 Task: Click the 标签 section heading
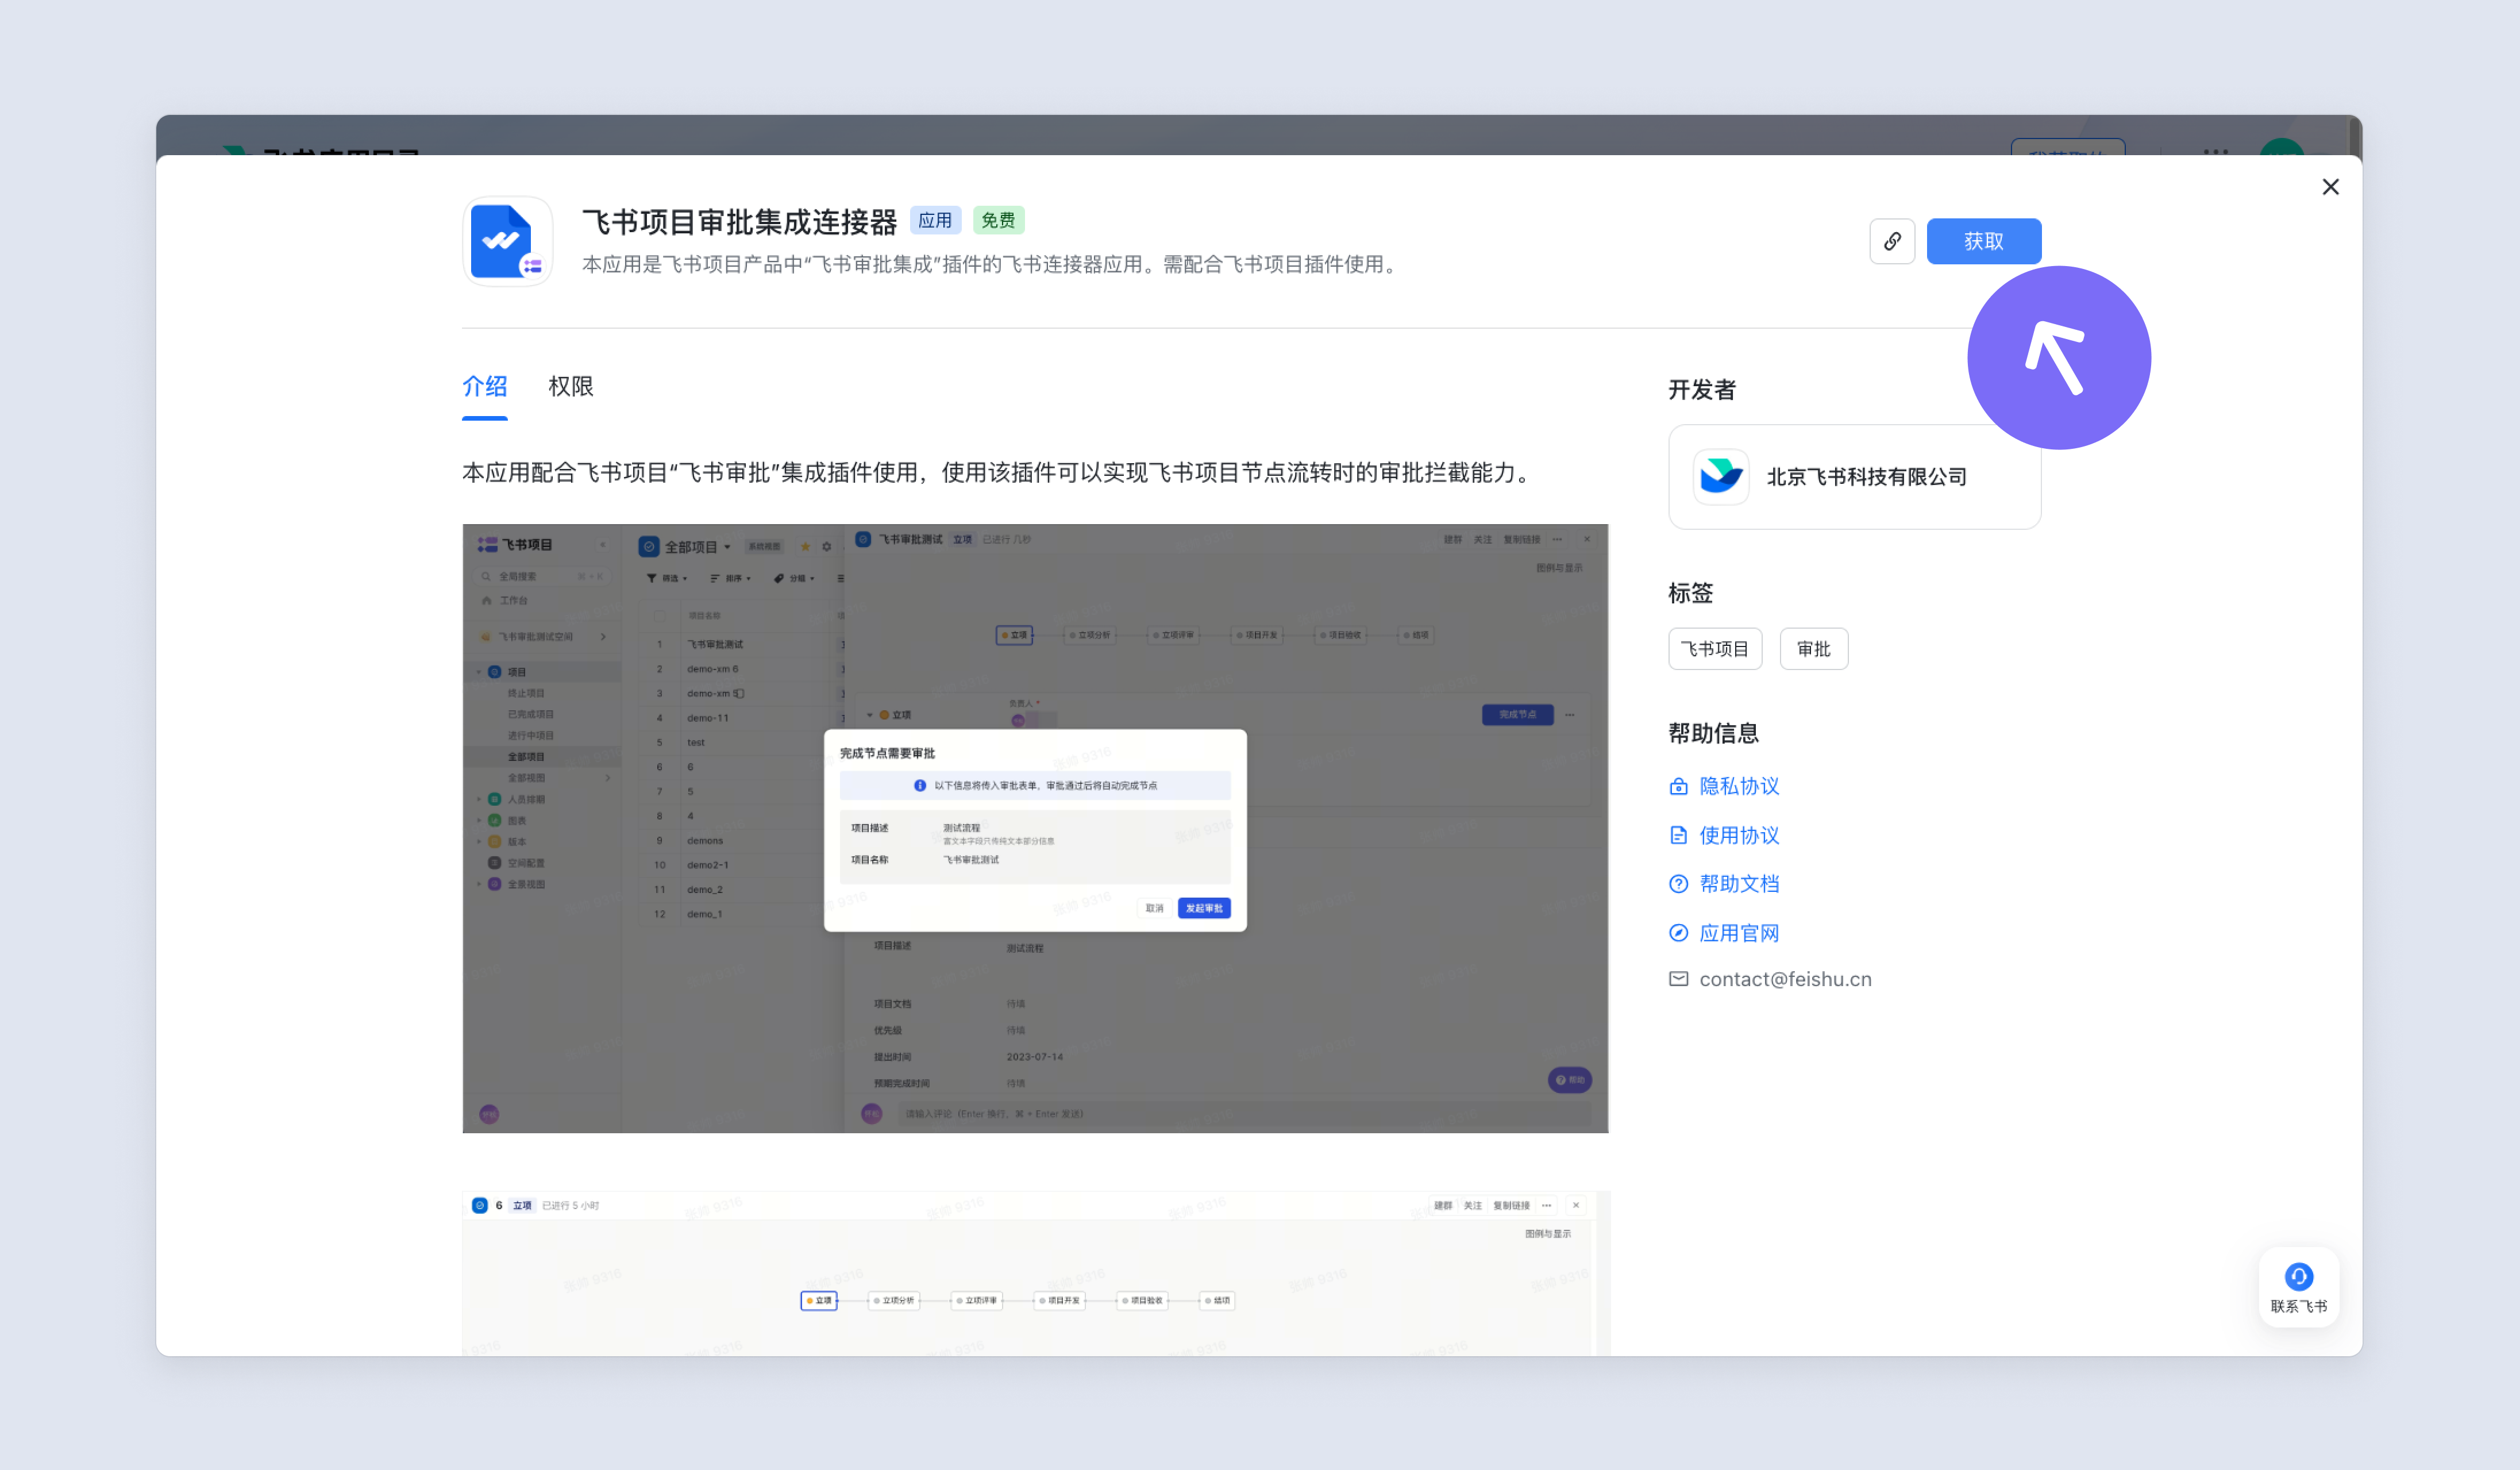pyautogui.click(x=1690, y=593)
